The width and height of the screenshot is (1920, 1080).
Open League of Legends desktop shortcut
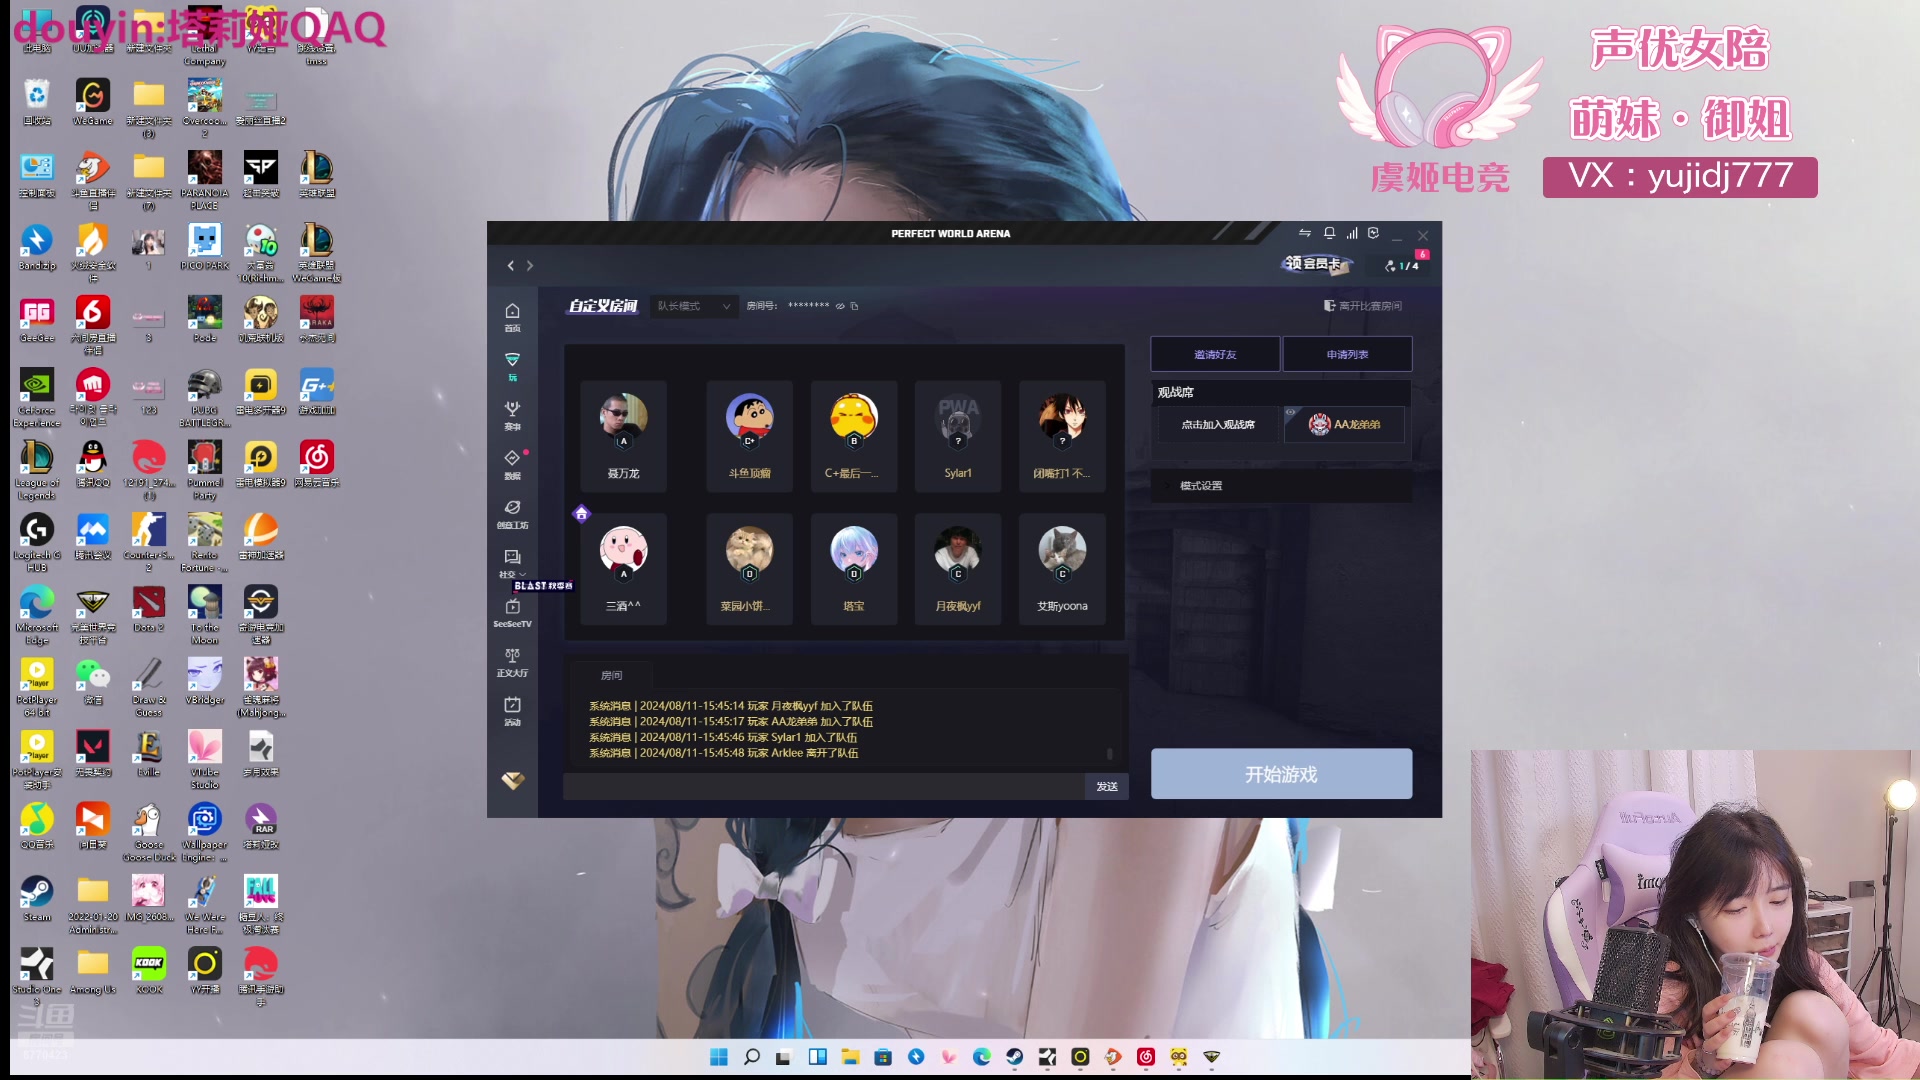click(x=37, y=469)
